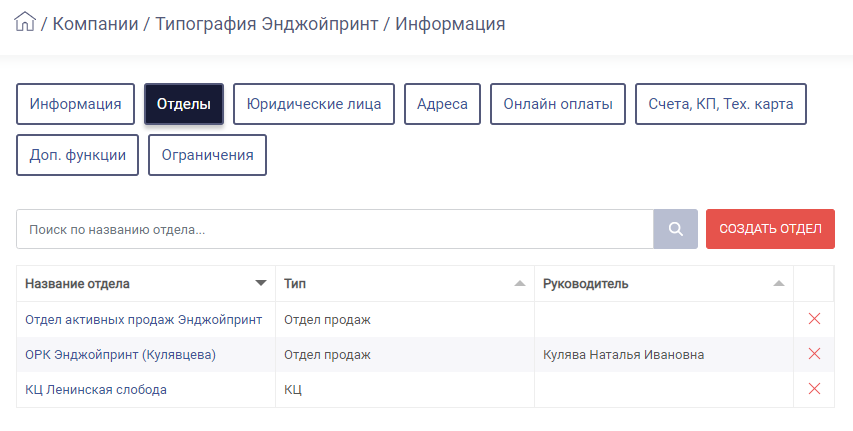
Task: Open Отдел активных продаж Энджойпринт link
Action: coord(144,319)
